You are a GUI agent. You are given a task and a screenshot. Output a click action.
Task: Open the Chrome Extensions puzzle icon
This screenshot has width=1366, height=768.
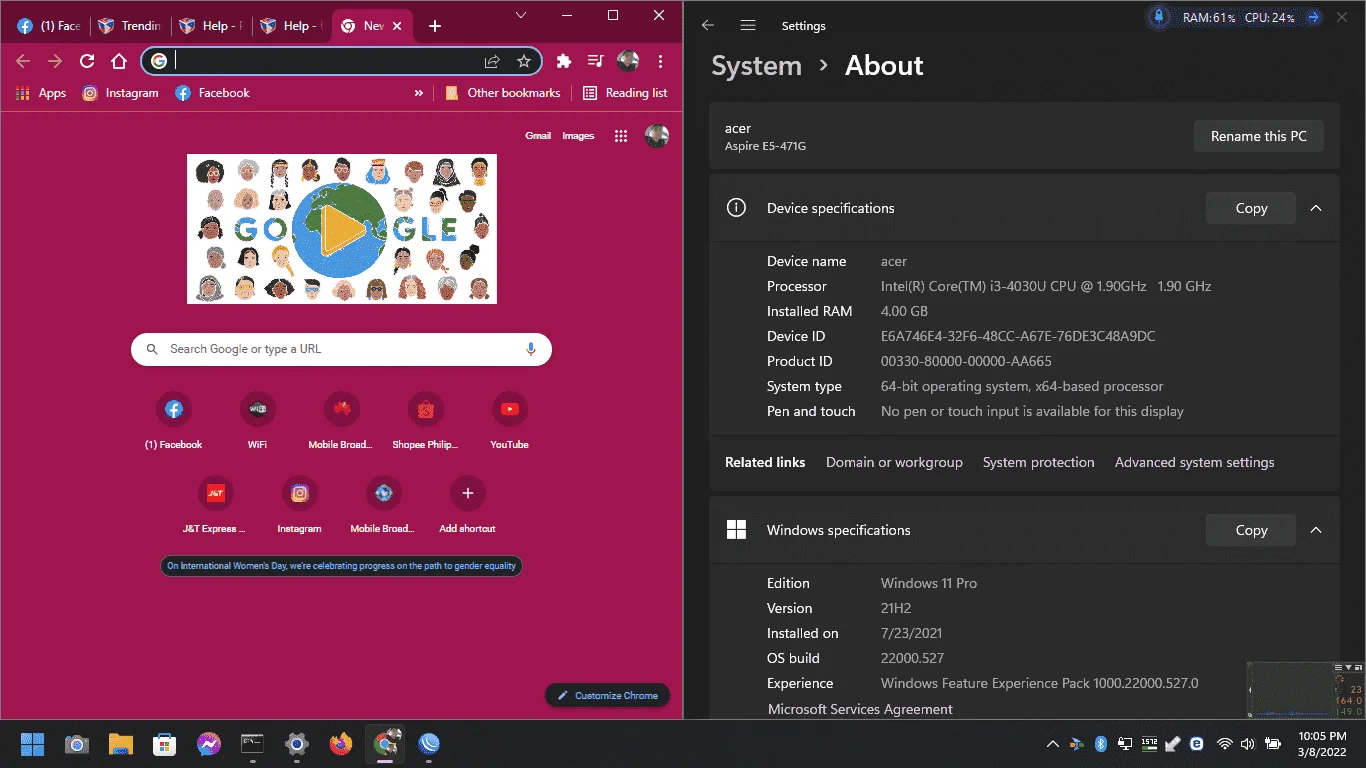564,61
